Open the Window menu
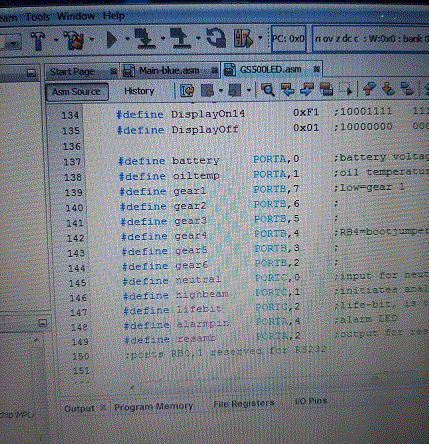This screenshot has width=429, height=444. [76, 16]
